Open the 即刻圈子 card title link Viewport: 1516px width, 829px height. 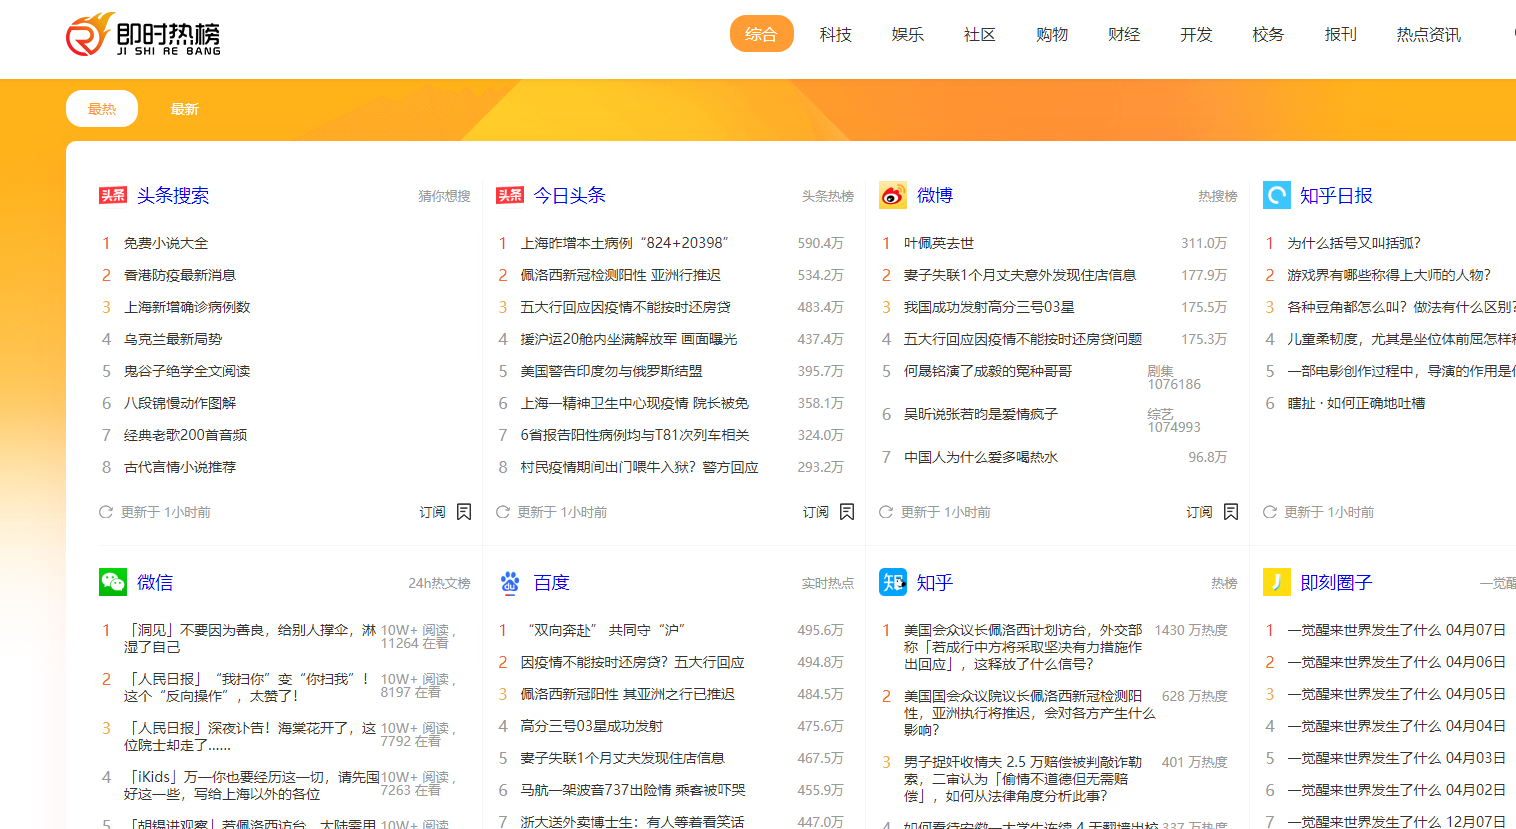(x=1336, y=582)
